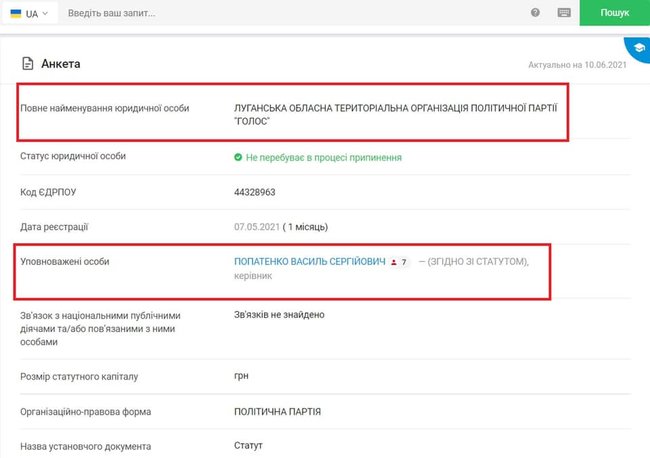The height and width of the screenshot is (458, 650).
Task: Click the 'Зв'язків не знайдено' text
Action: (279, 315)
